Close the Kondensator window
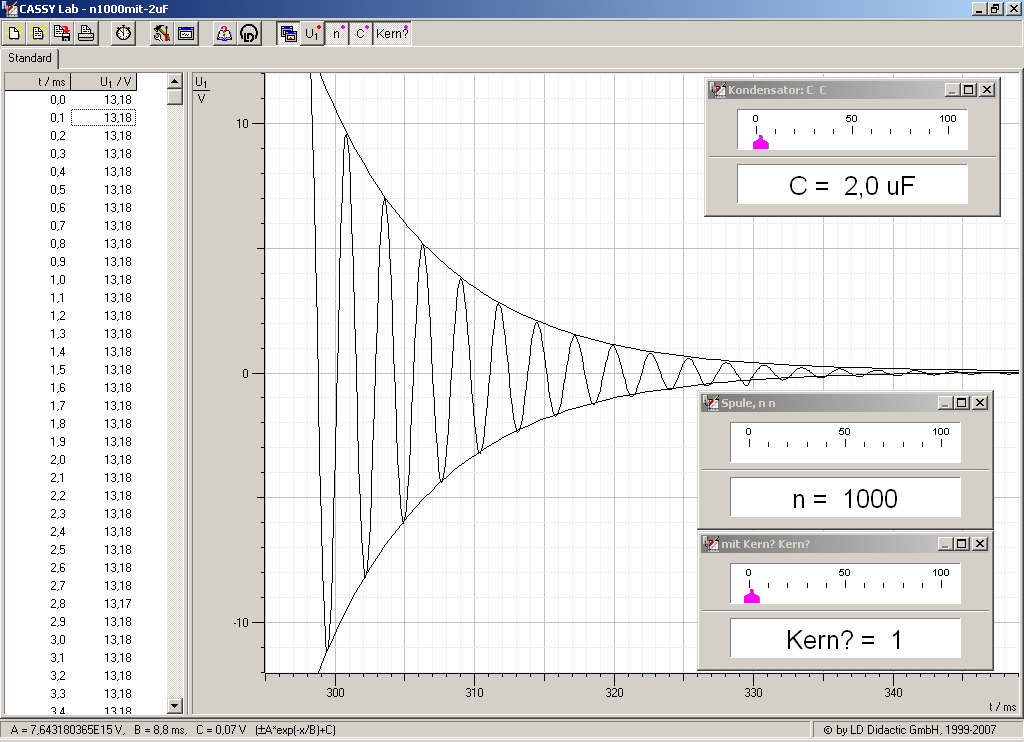The height and width of the screenshot is (742, 1024). tap(987, 90)
